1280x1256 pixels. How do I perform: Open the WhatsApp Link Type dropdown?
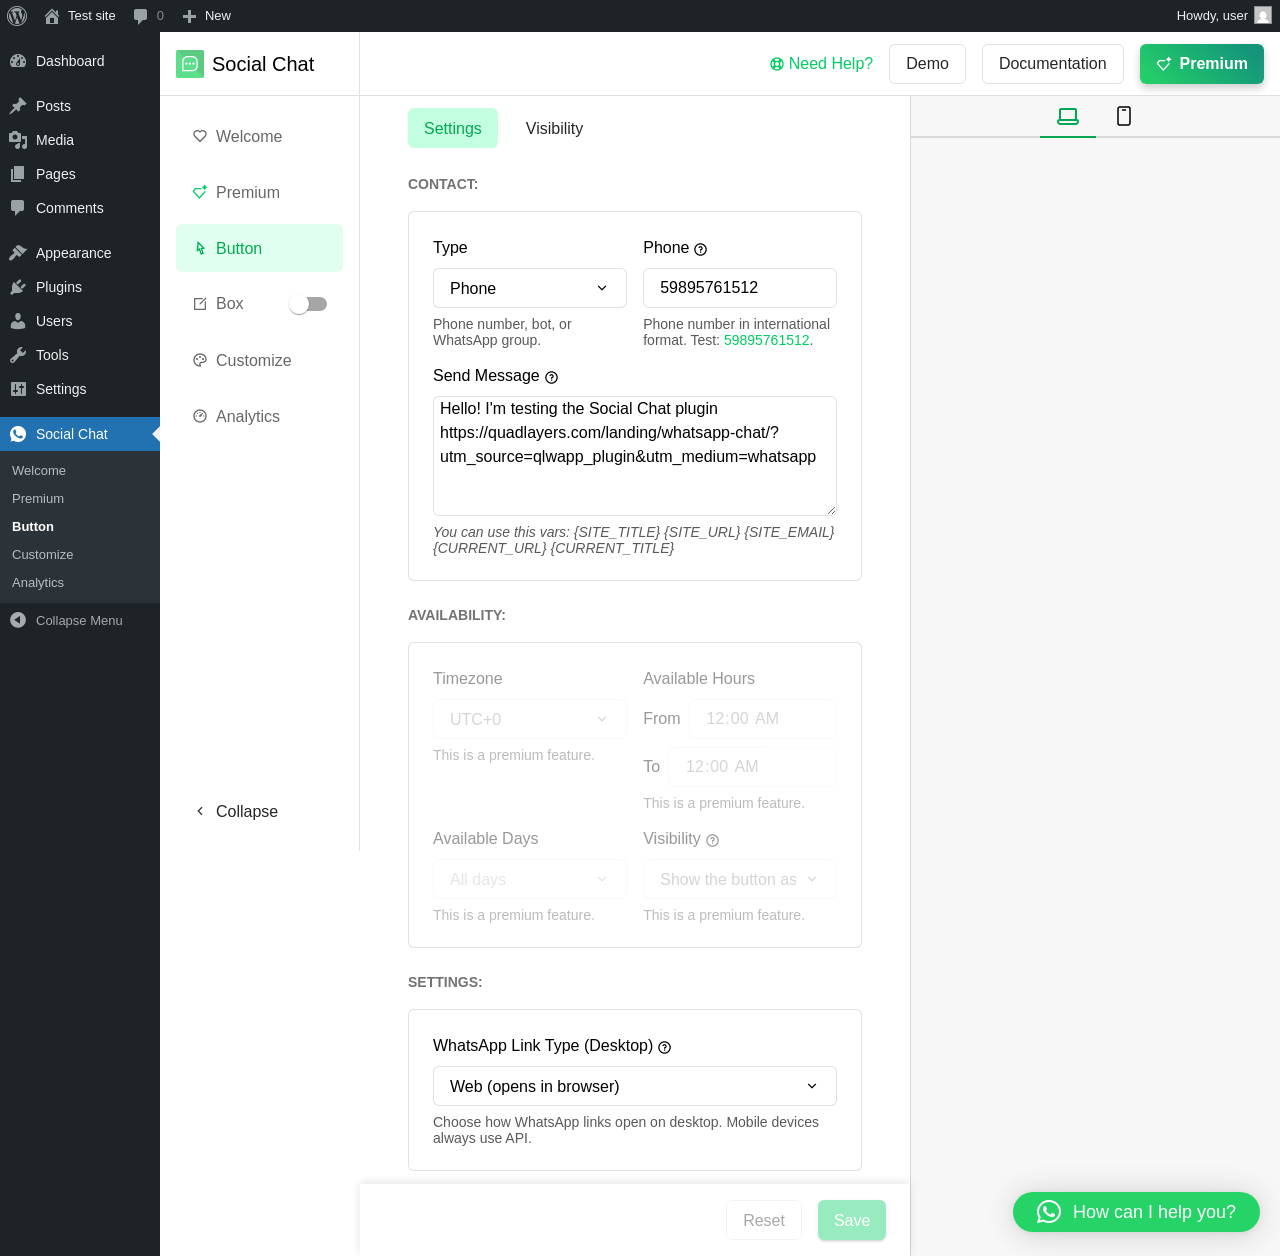click(635, 1086)
